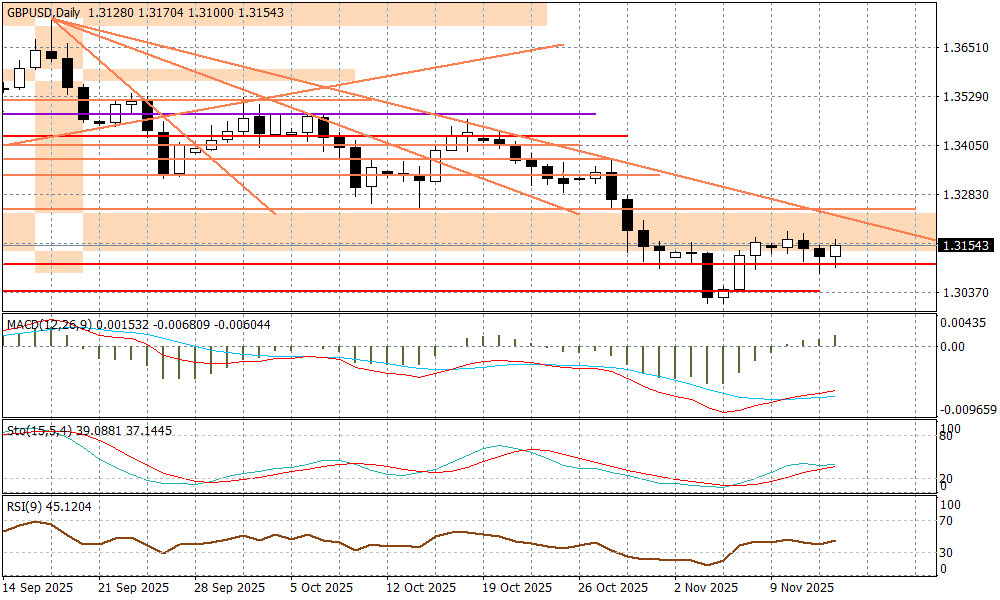Click the 14 Sep 2025 date label
The width and height of the screenshot is (1000, 600).
pos(40,587)
